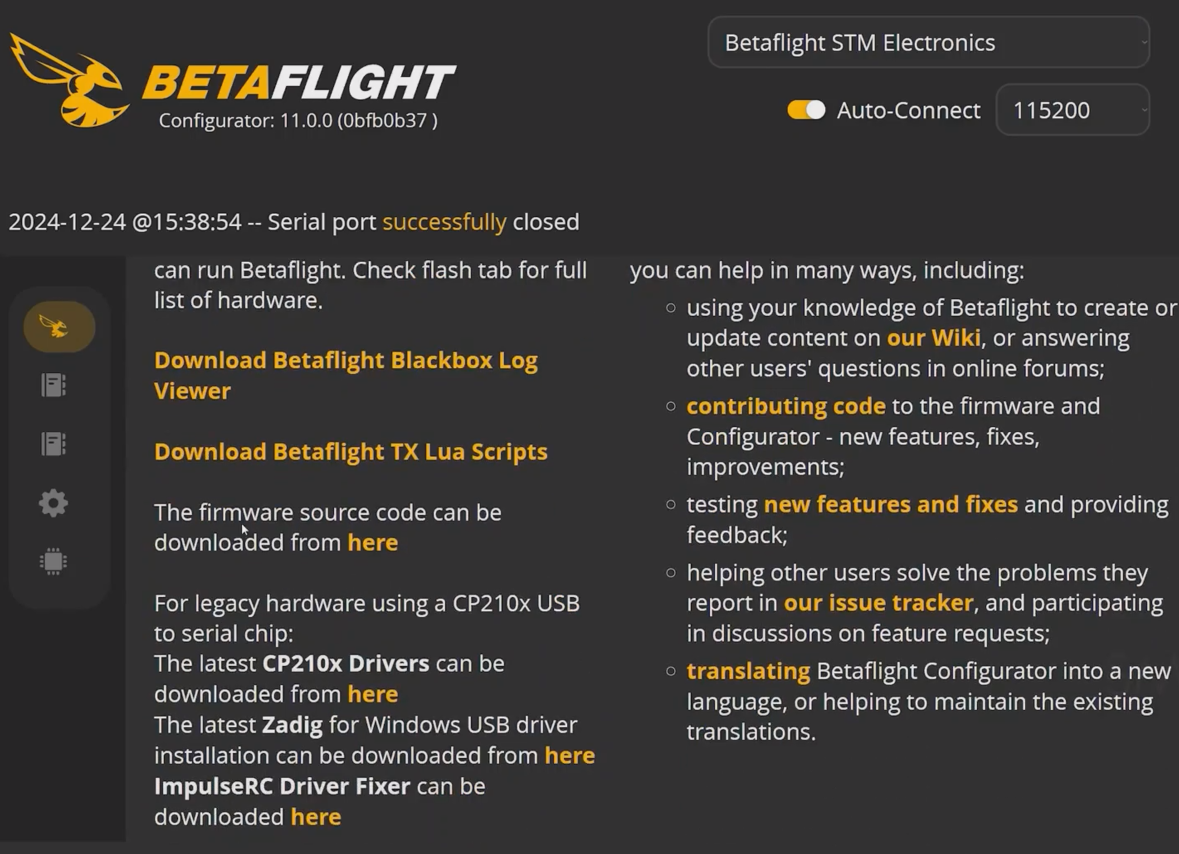Image resolution: width=1179 pixels, height=854 pixels.
Task: Click Download Betaflight TX Lua Scripts link
Action: click(350, 452)
